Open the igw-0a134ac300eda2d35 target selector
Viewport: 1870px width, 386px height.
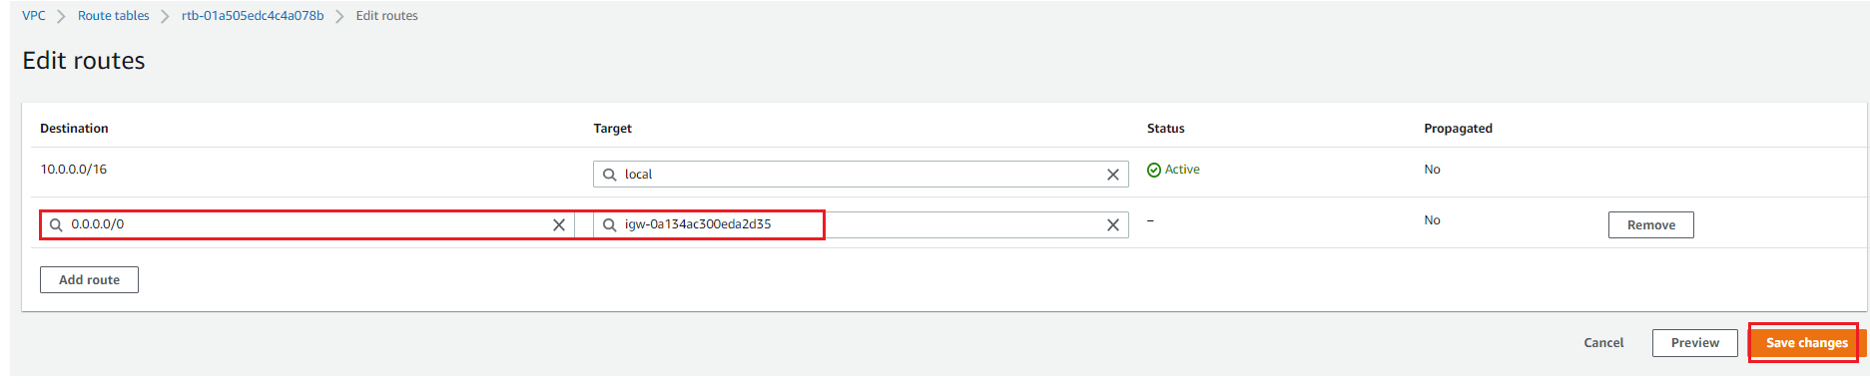[x=860, y=225]
